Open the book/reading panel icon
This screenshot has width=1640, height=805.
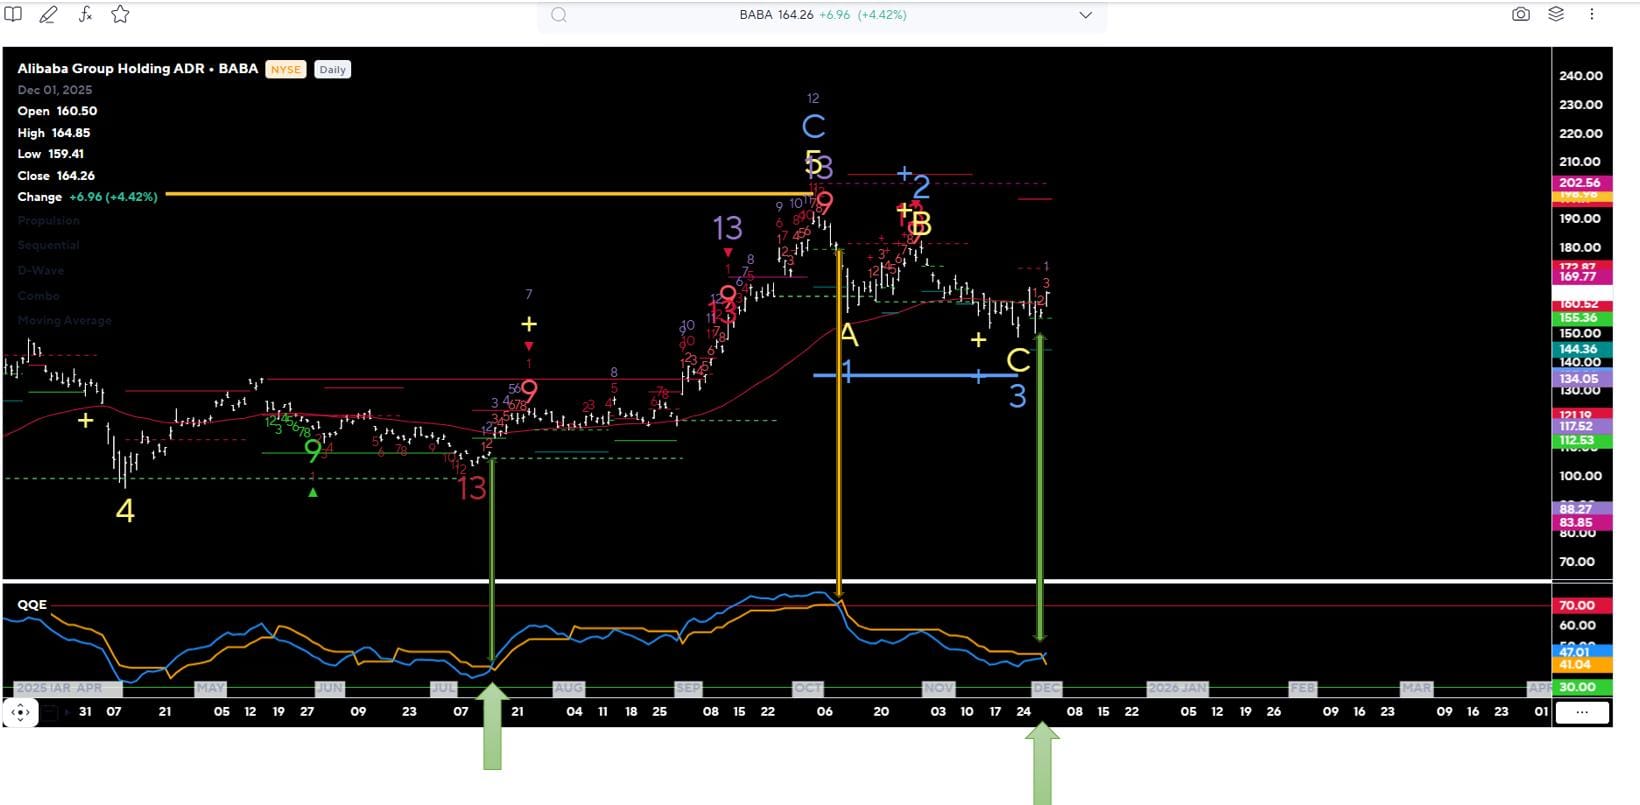click(13, 15)
